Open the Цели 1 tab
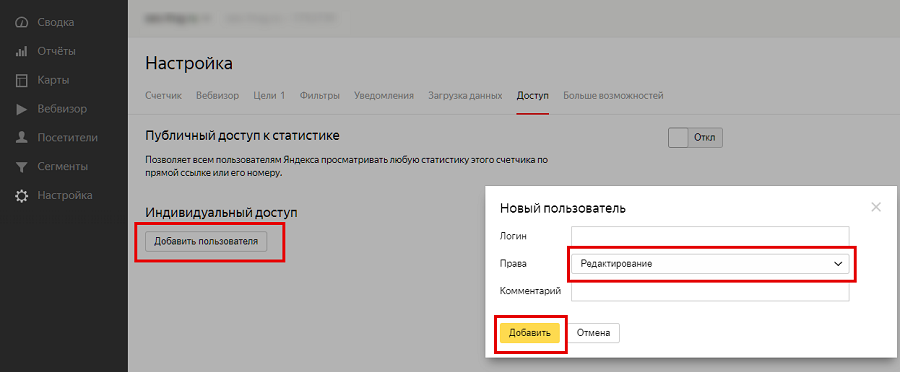900x372 pixels. [x=269, y=95]
